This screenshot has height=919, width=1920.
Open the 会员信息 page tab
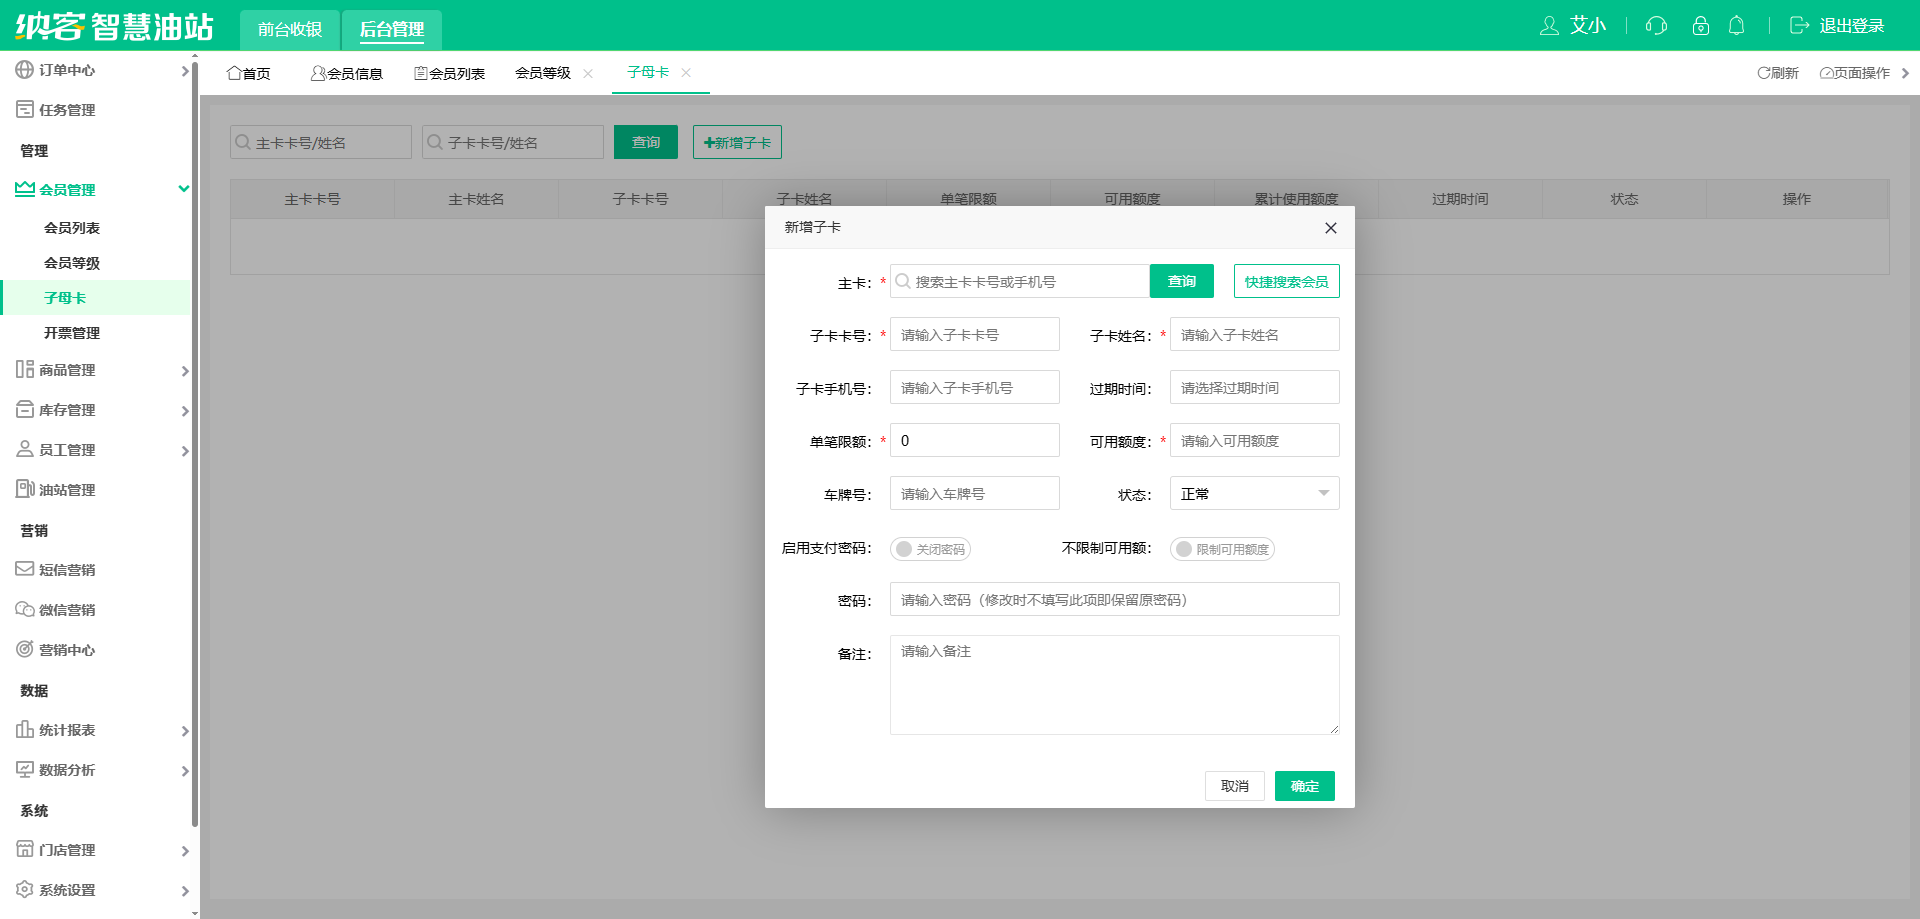coord(347,73)
